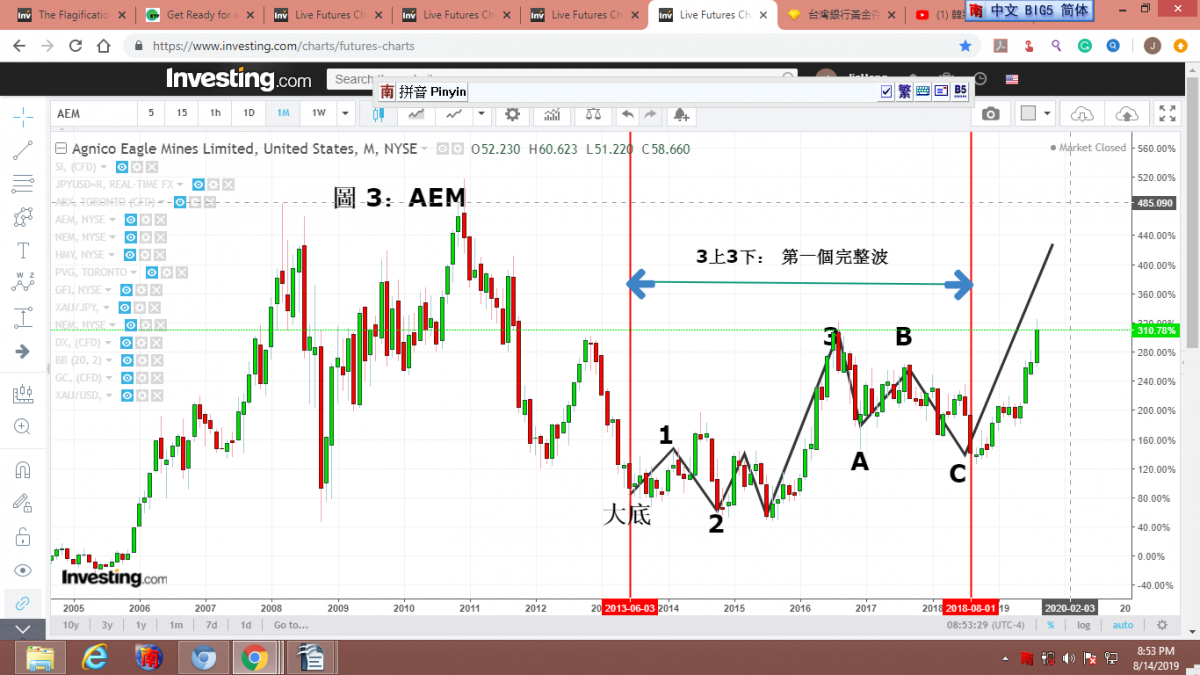Set range to 10y
The height and width of the screenshot is (675, 1200).
pos(71,625)
